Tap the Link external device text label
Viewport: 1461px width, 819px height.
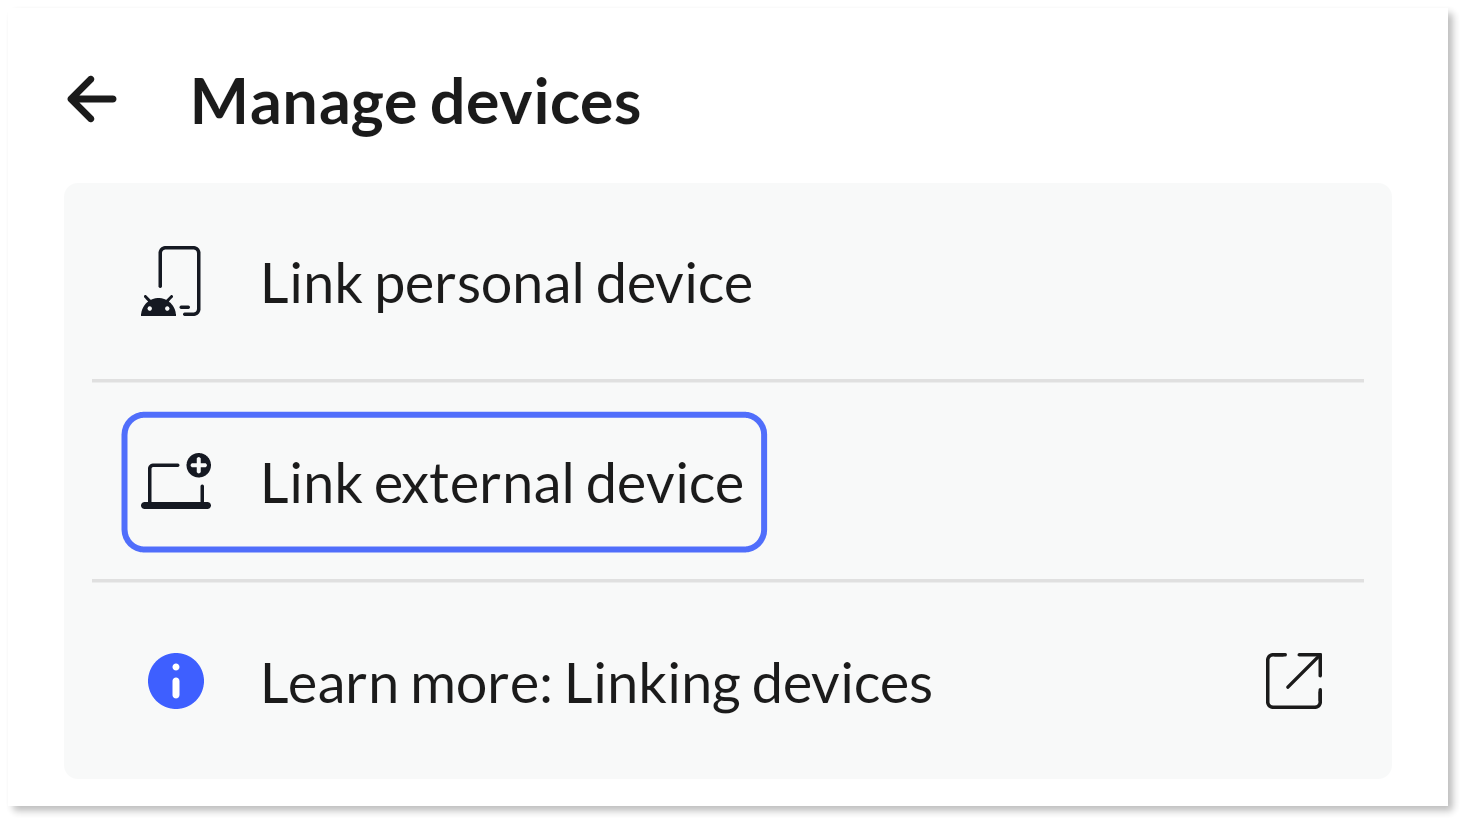tap(500, 482)
